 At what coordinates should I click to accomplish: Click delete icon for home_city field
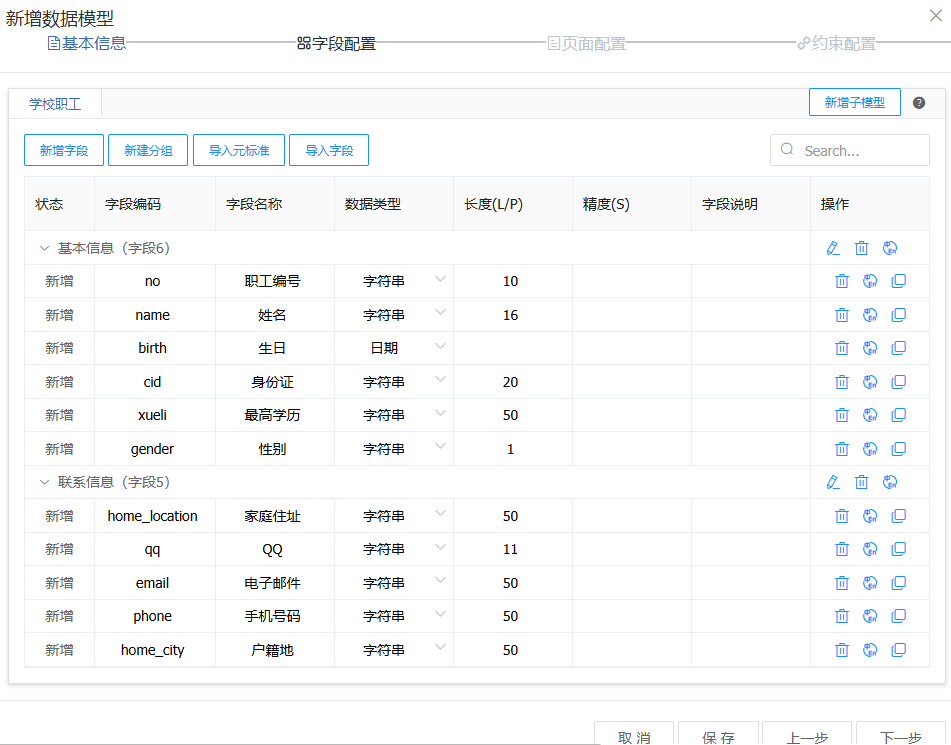842,650
